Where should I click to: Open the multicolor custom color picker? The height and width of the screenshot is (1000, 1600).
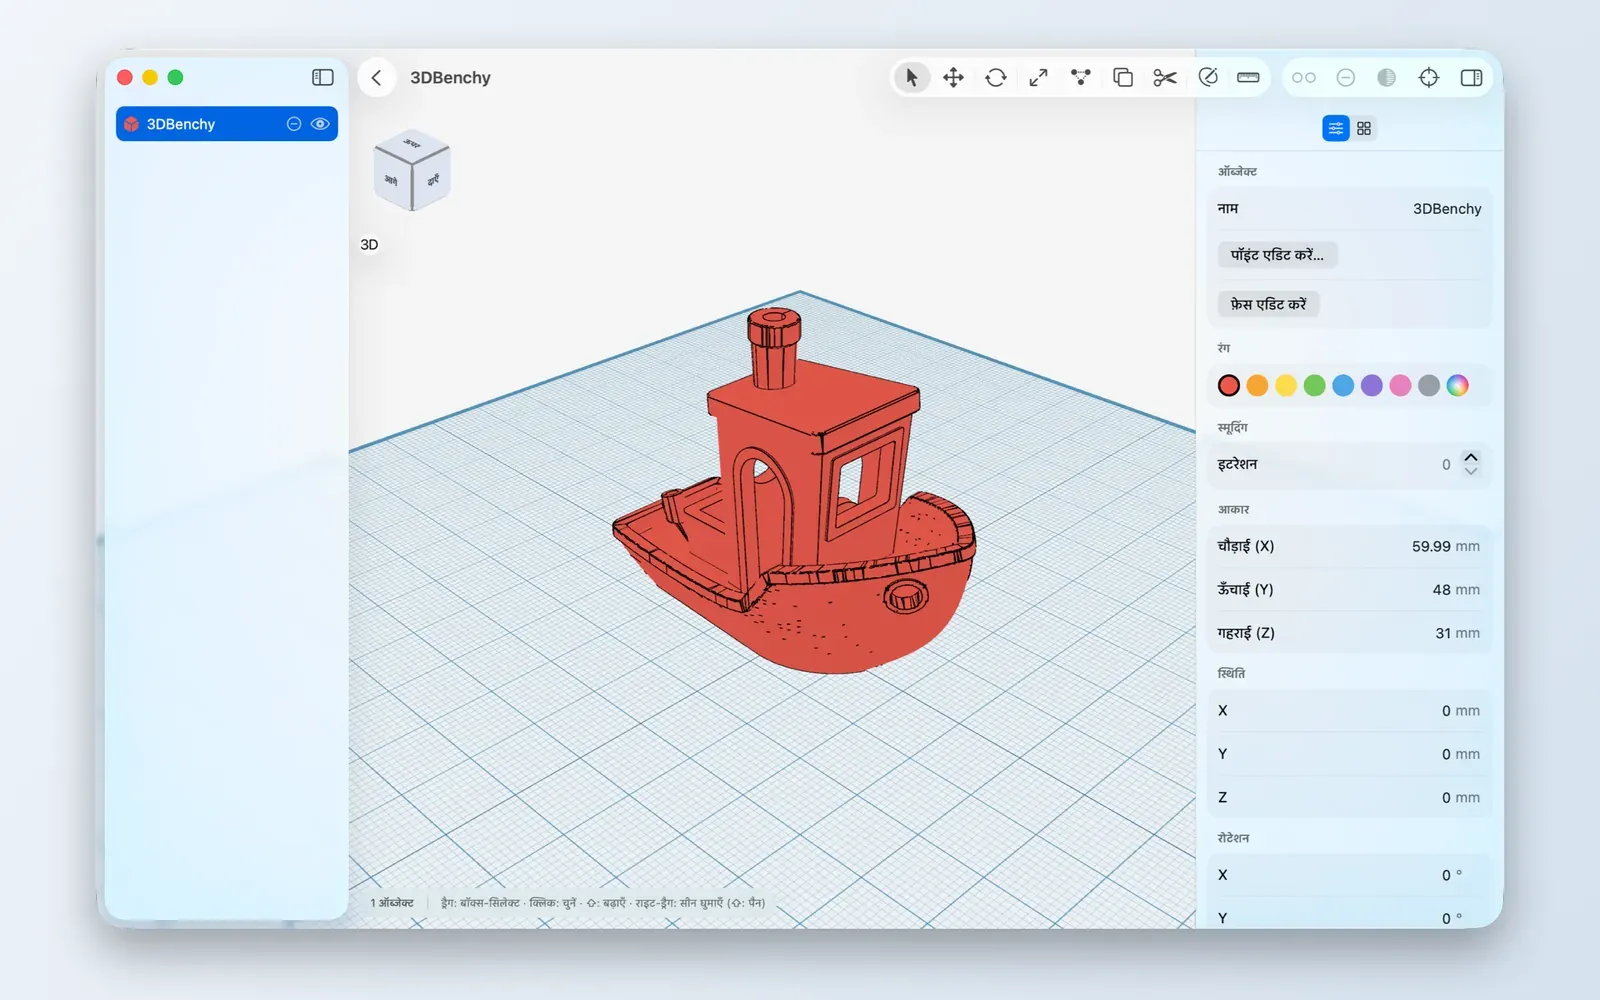point(1458,385)
